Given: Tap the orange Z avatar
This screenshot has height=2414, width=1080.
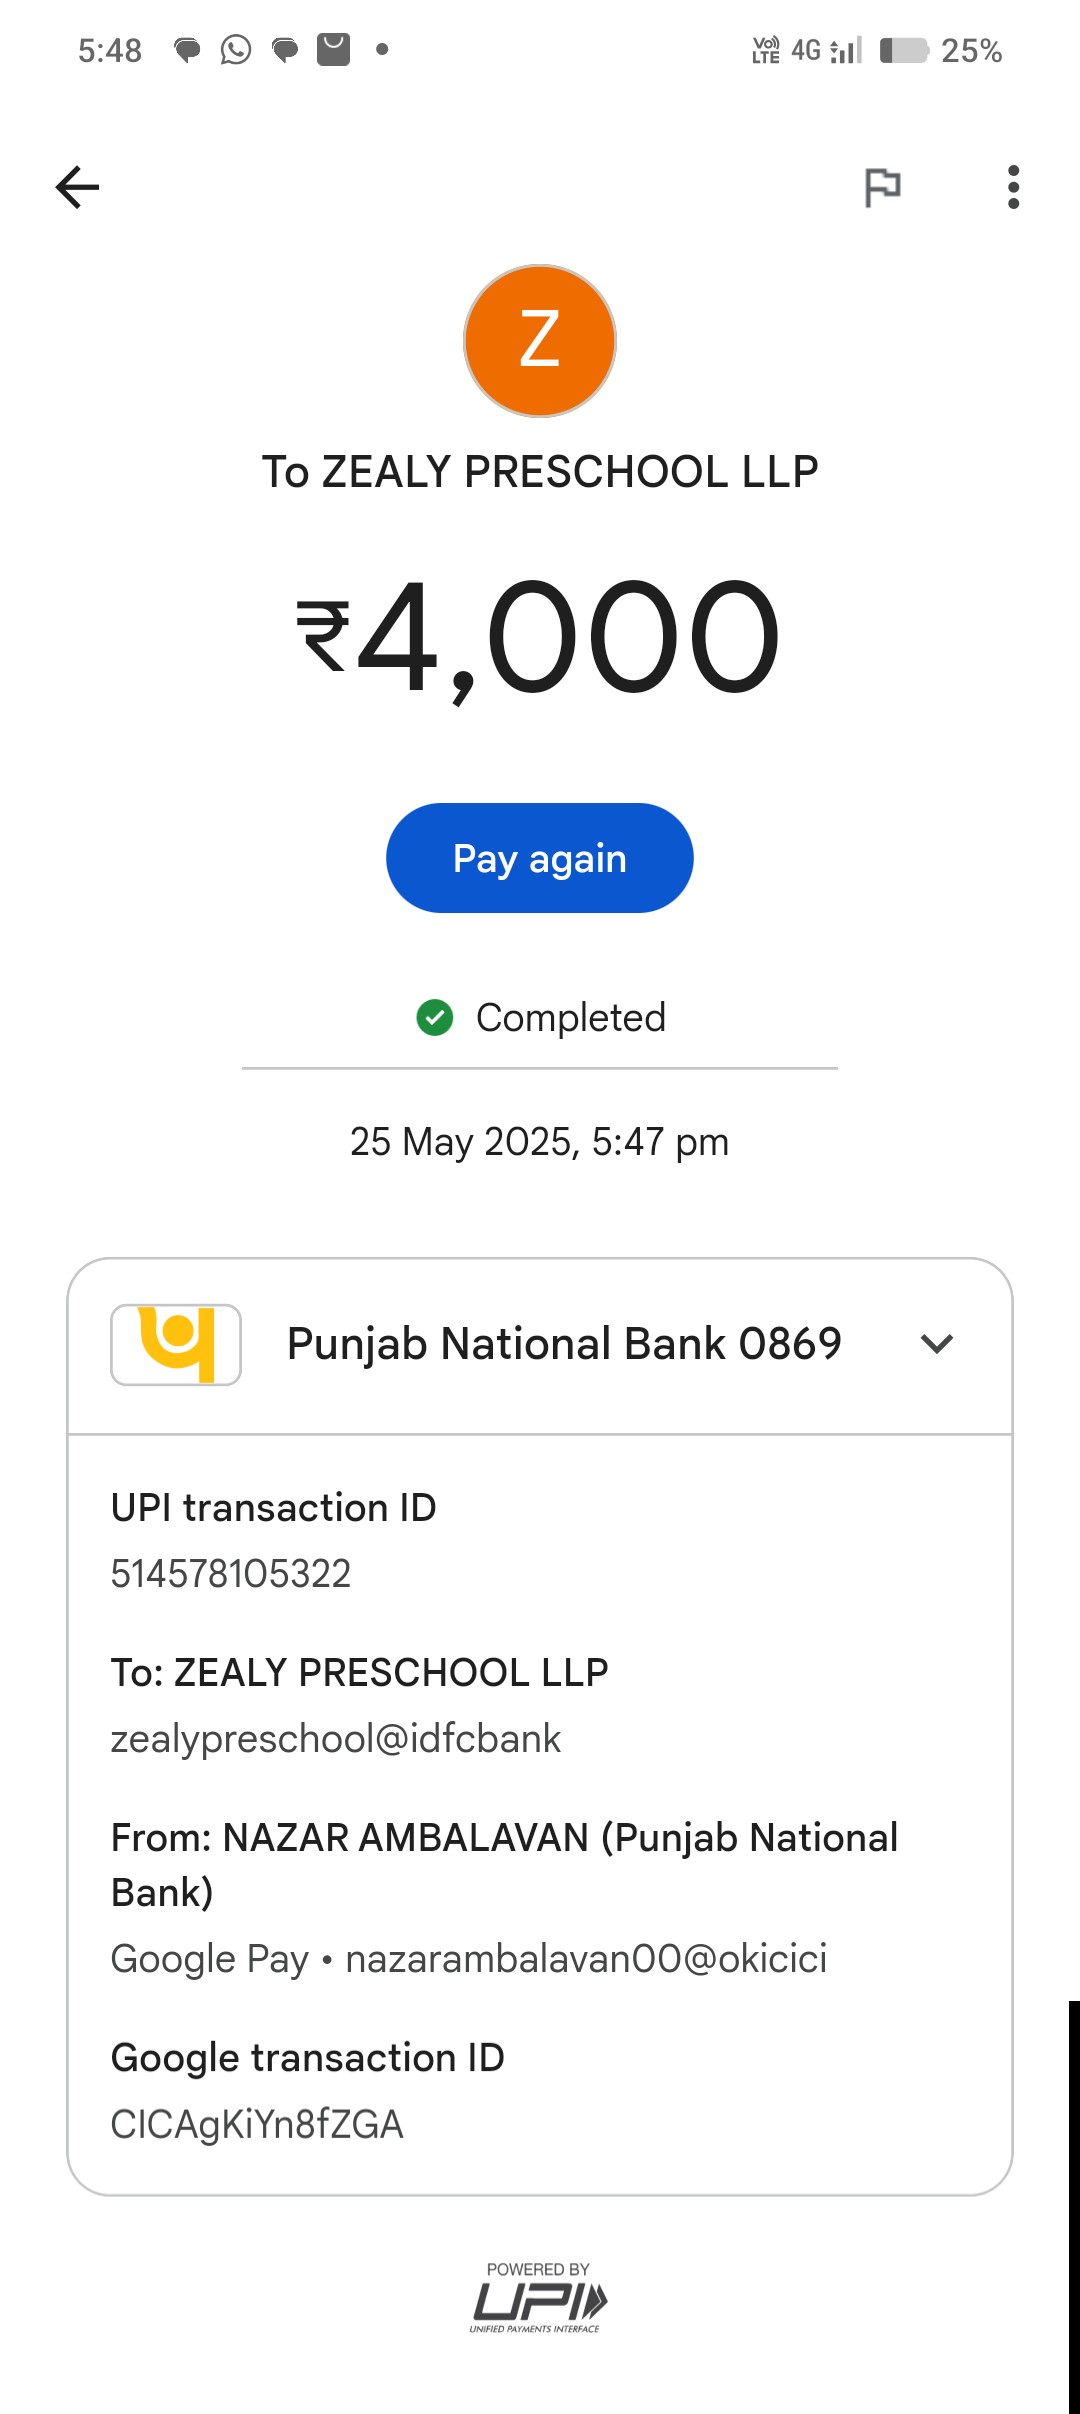Looking at the screenshot, I should coord(540,341).
